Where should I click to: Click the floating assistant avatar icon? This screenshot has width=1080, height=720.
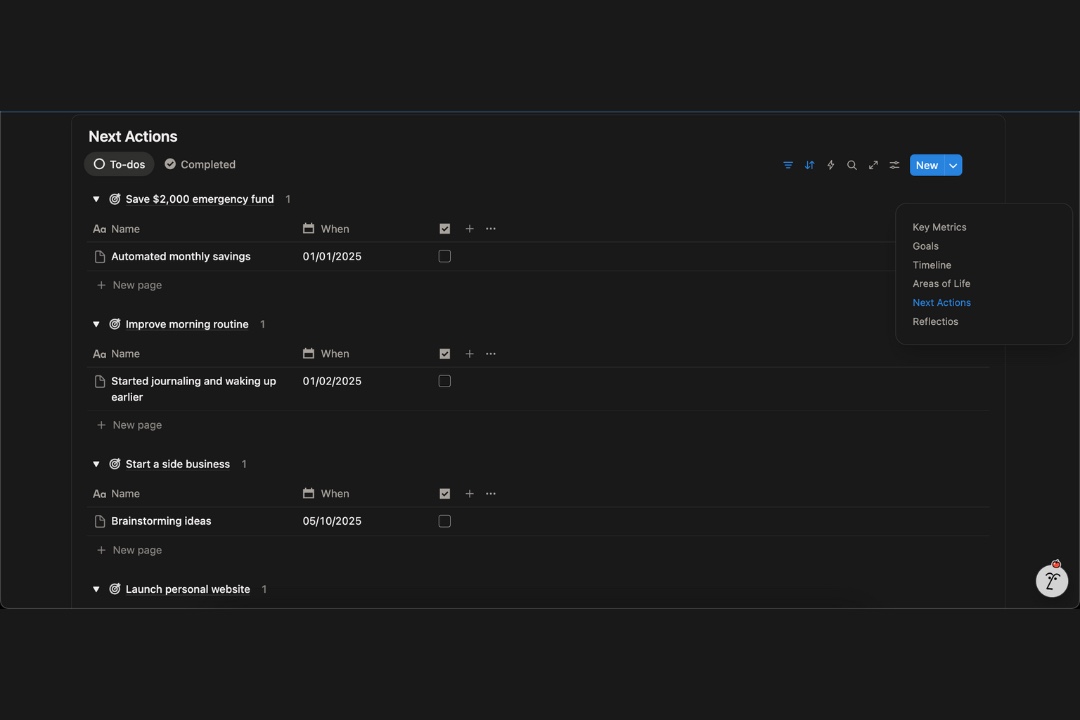coord(1051,580)
